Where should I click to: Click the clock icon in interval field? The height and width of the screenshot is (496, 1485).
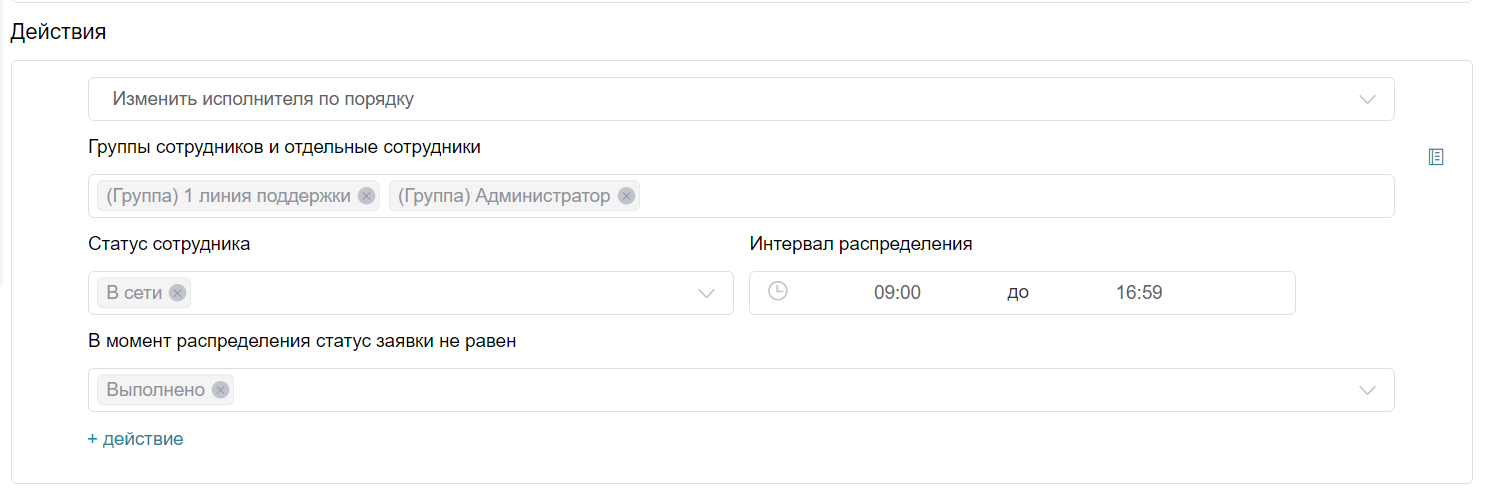click(x=777, y=291)
